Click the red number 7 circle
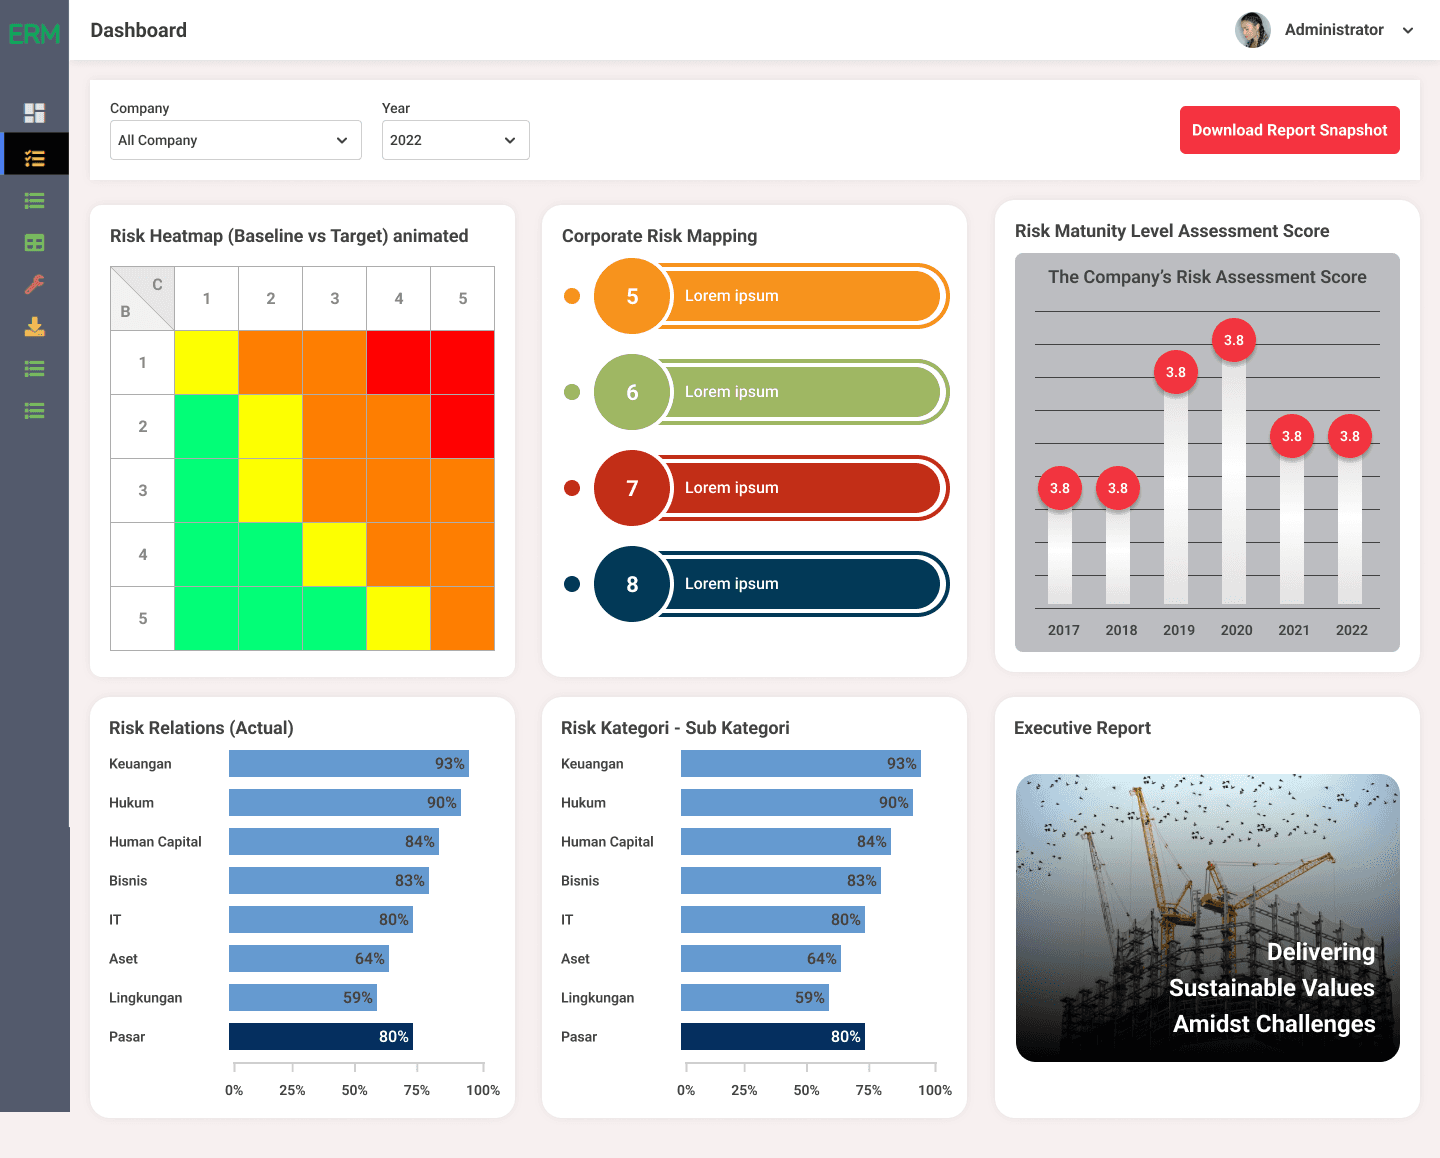The width and height of the screenshot is (1440, 1158). 632,488
